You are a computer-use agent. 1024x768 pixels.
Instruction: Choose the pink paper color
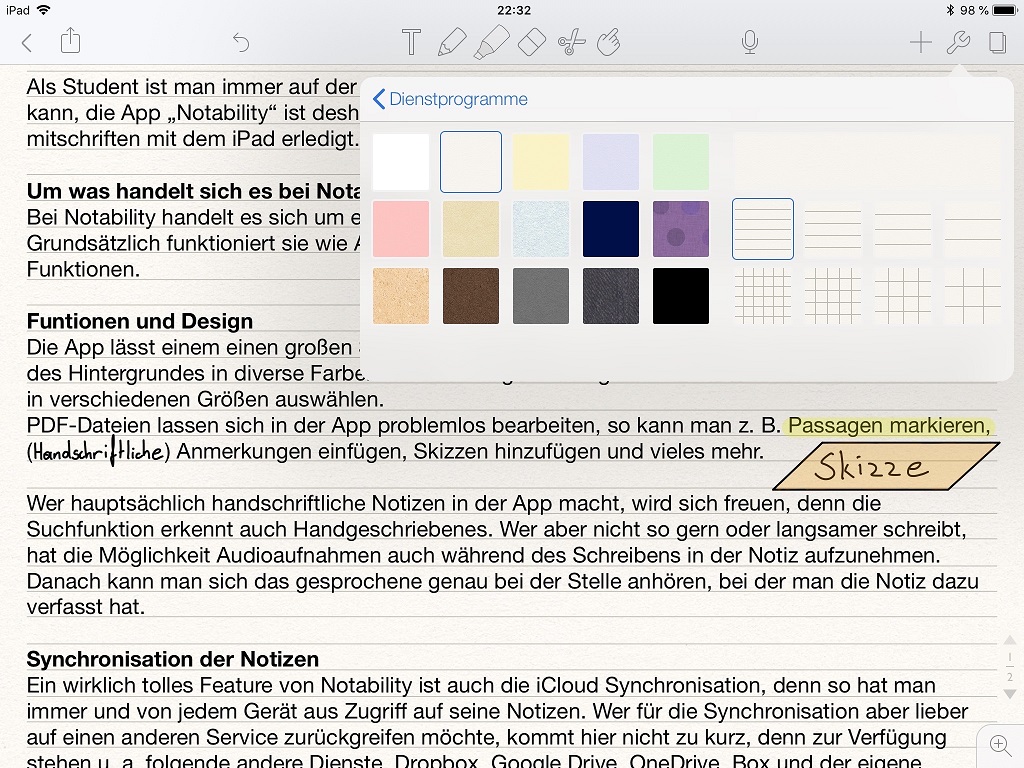click(401, 229)
